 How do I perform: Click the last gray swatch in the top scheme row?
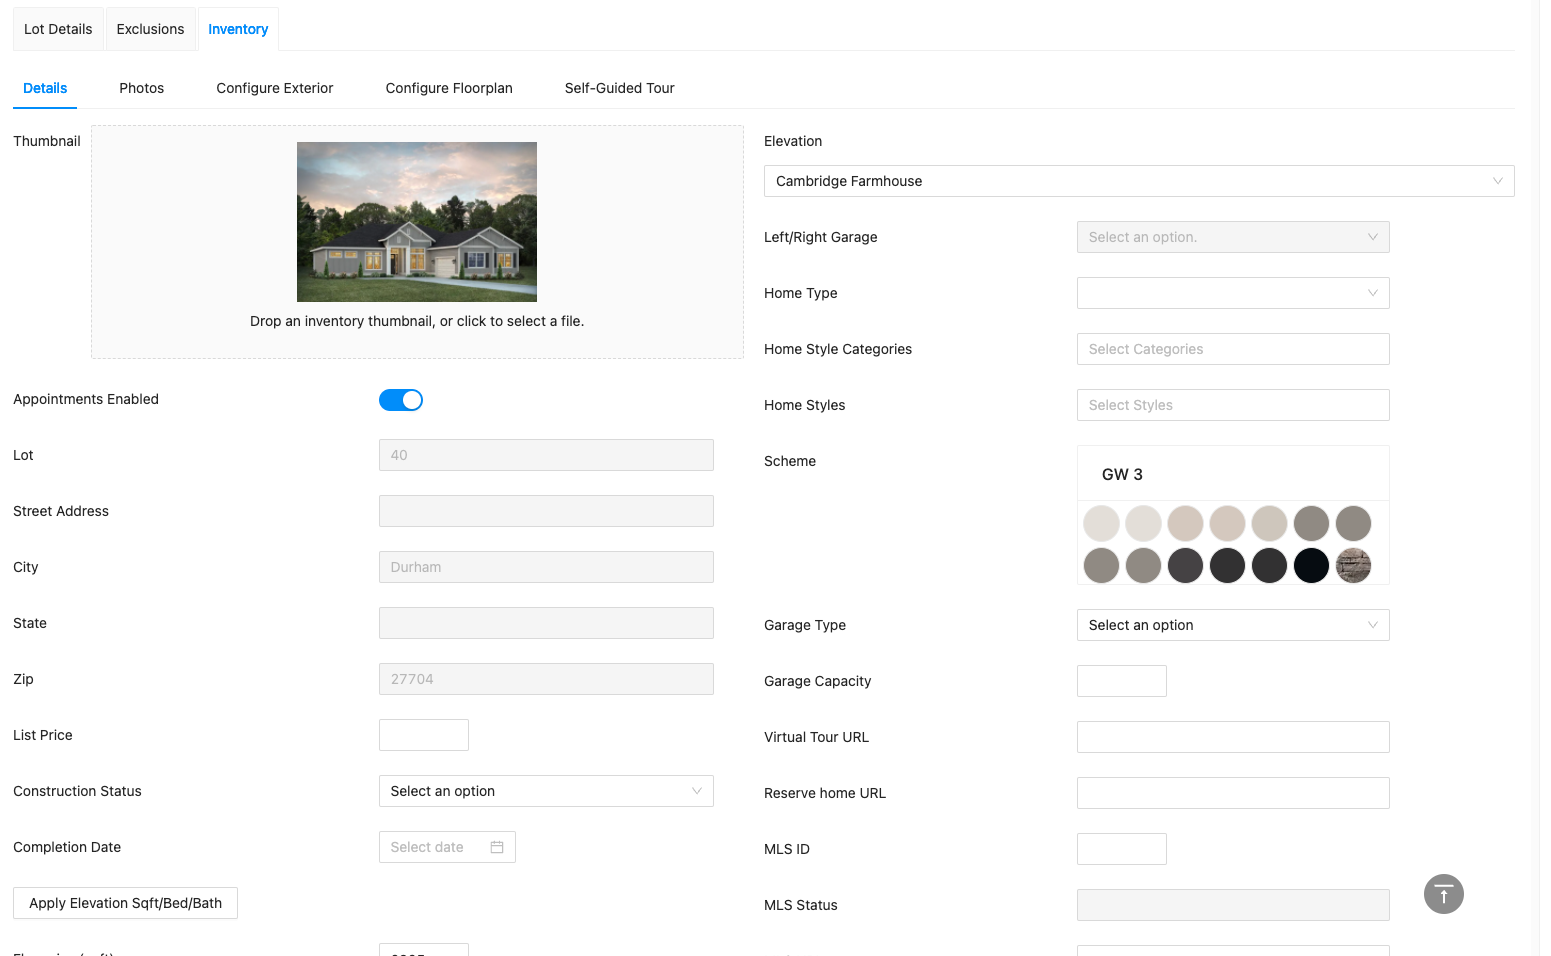[x=1353, y=523]
